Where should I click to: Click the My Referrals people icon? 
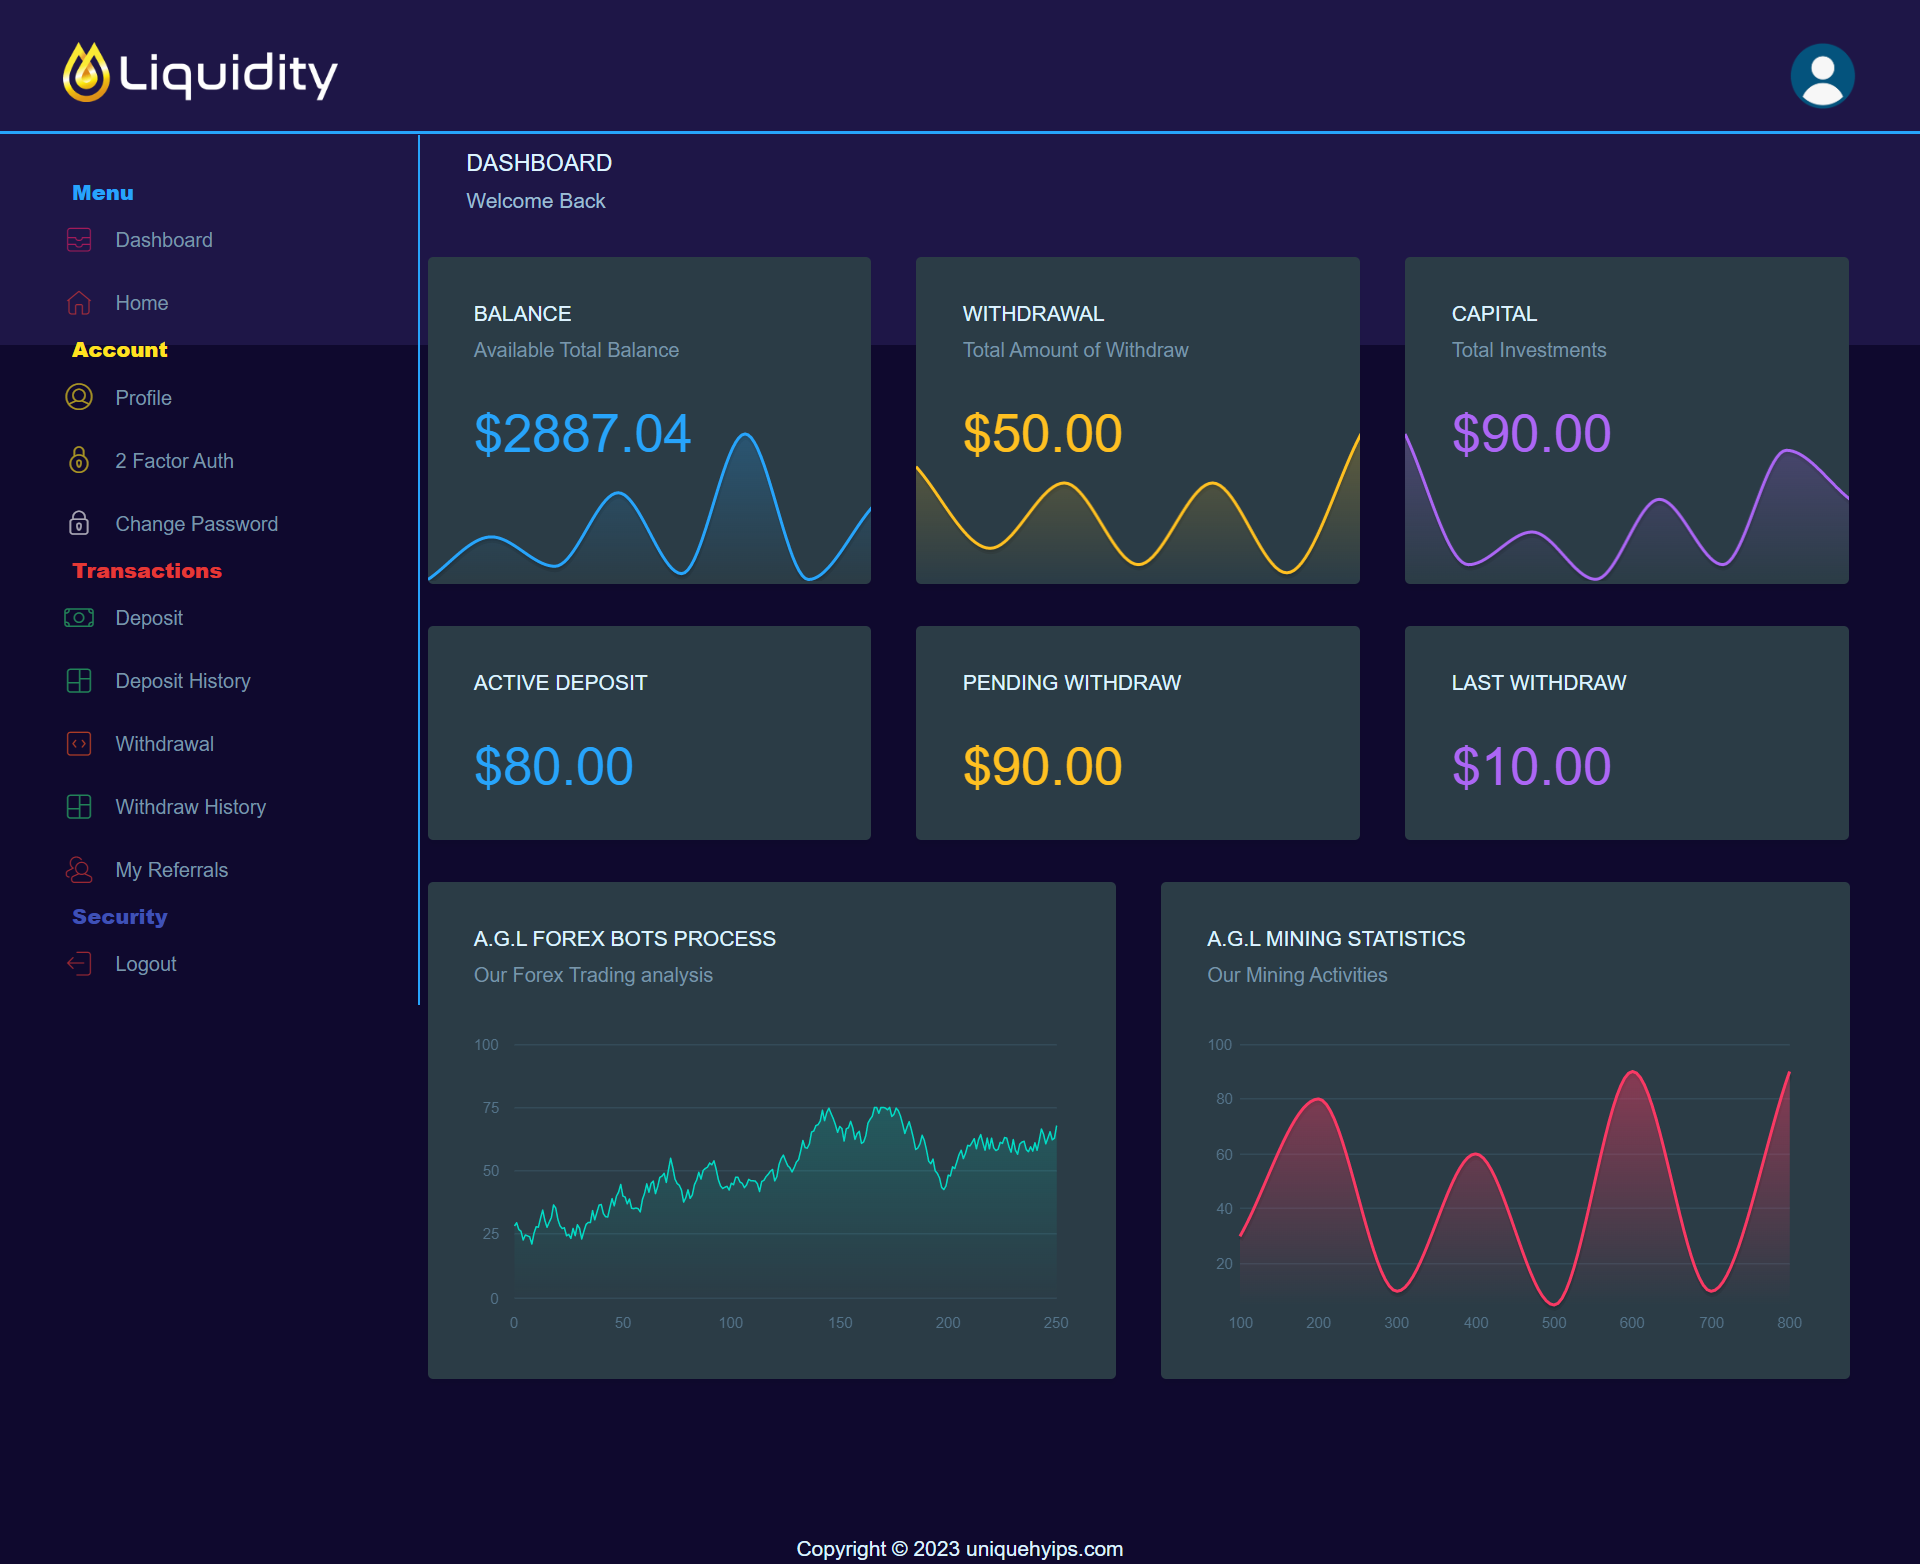coord(79,870)
